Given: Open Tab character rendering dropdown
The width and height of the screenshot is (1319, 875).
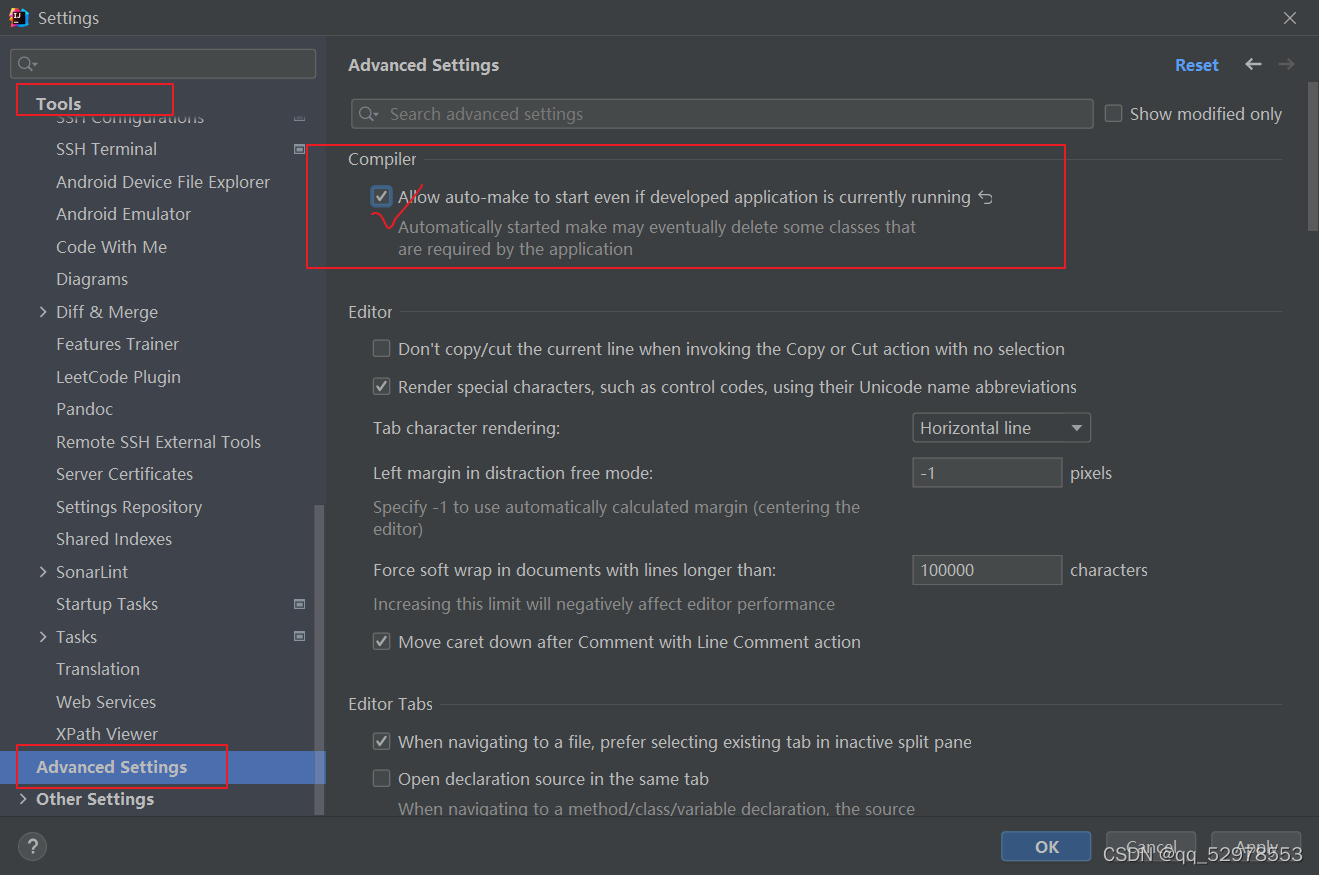Looking at the screenshot, I should [1001, 428].
